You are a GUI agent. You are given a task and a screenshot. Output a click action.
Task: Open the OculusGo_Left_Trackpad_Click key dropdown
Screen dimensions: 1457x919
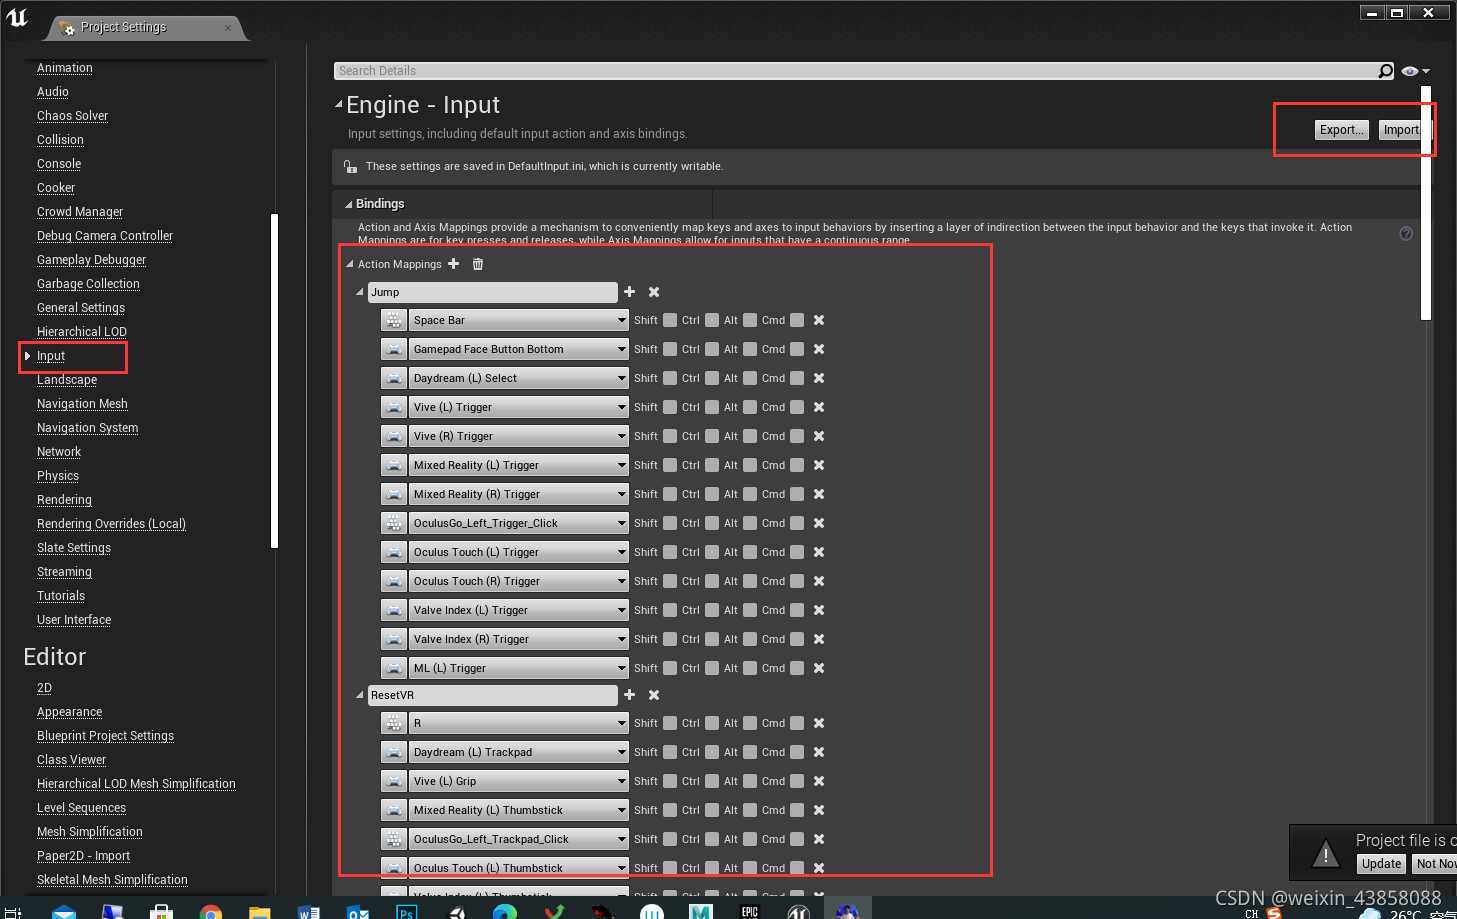(x=518, y=839)
